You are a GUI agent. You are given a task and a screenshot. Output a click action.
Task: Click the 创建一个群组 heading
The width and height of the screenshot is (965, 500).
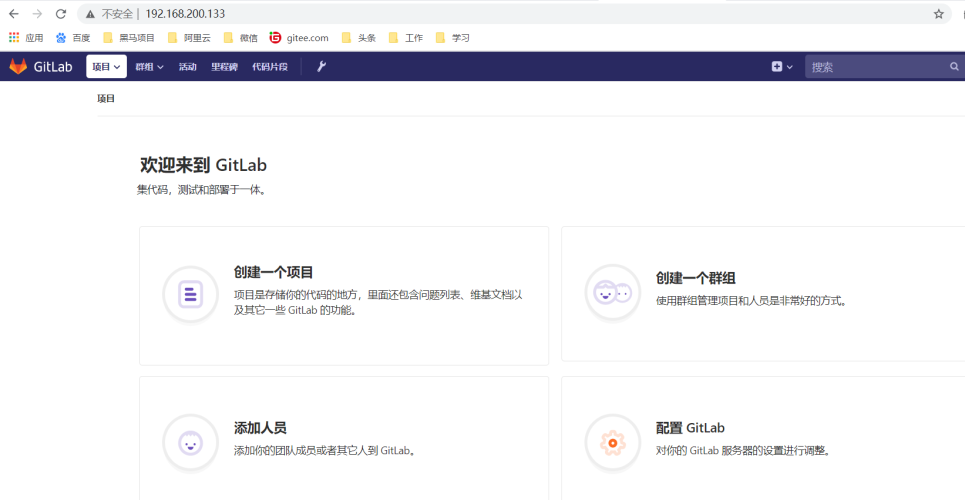696,278
